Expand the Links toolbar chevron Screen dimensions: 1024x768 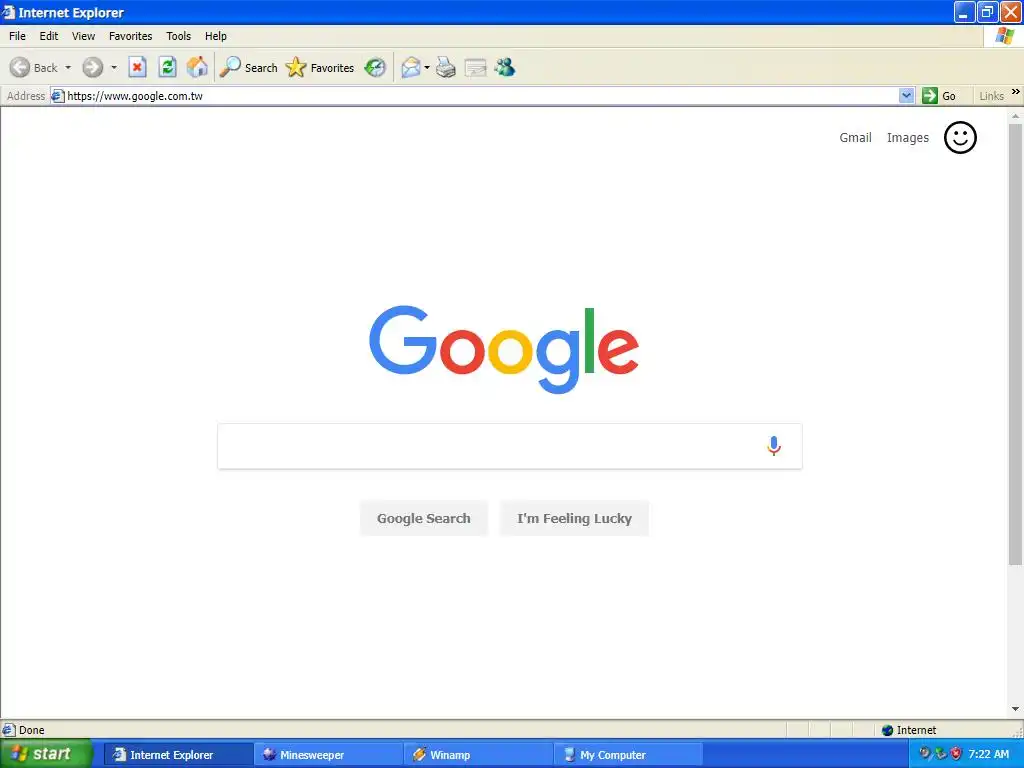[x=1016, y=91]
